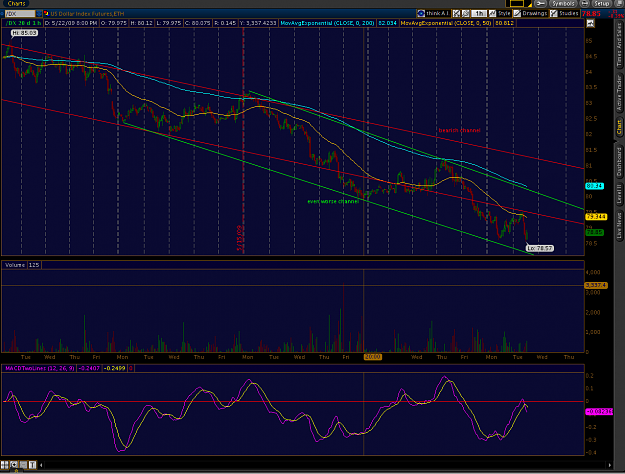The image size is (625, 474).
Task: Click the right scroll arrow at bottom-right
Action: (x=609, y=465)
